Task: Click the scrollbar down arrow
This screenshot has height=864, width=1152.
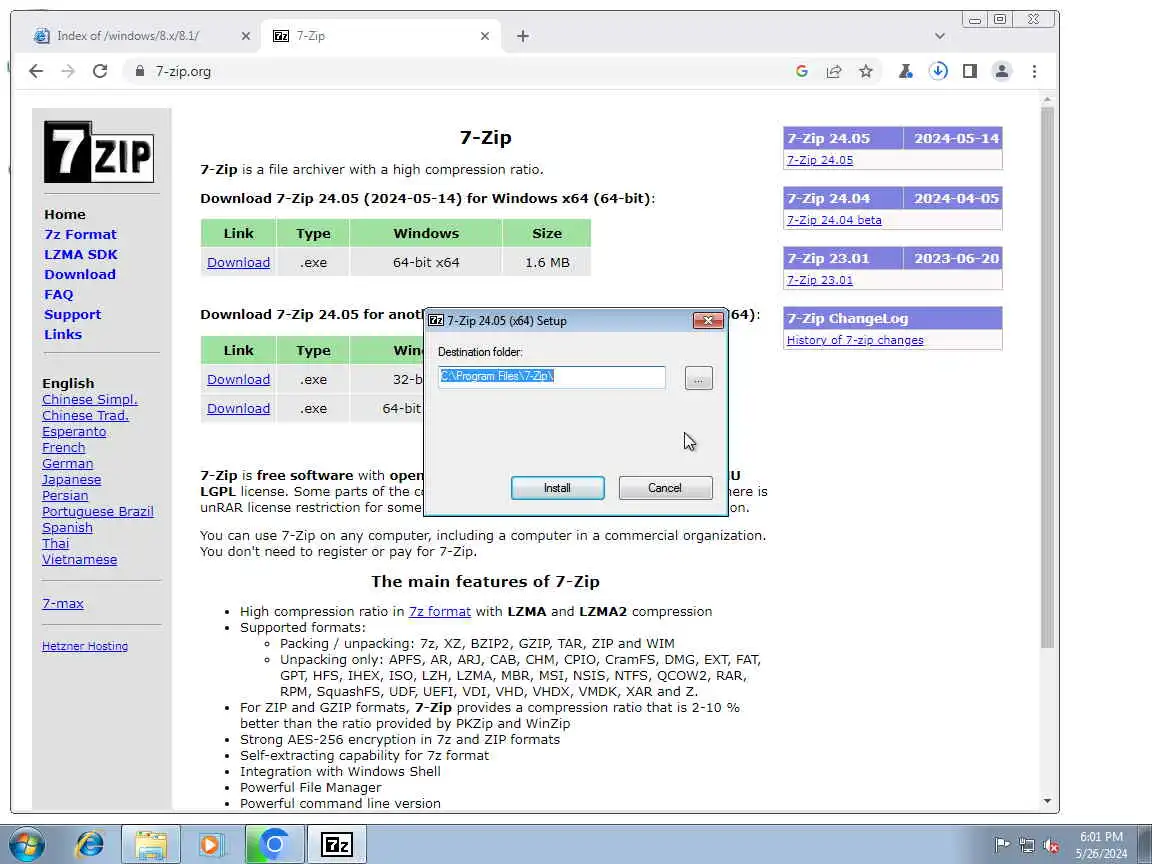Action: [1048, 802]
